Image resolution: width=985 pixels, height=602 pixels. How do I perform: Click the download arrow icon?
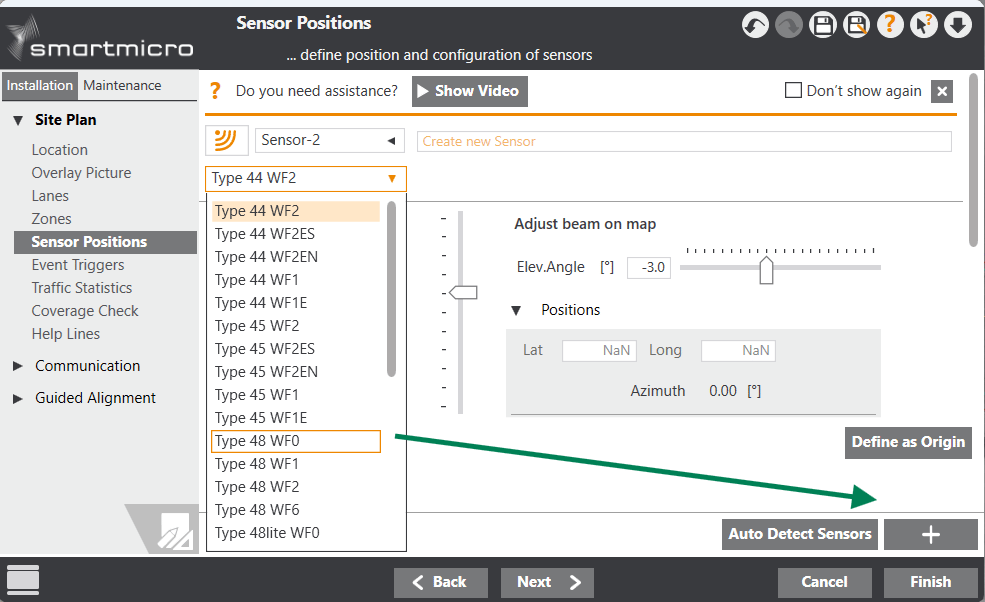[x=958, y=26]
